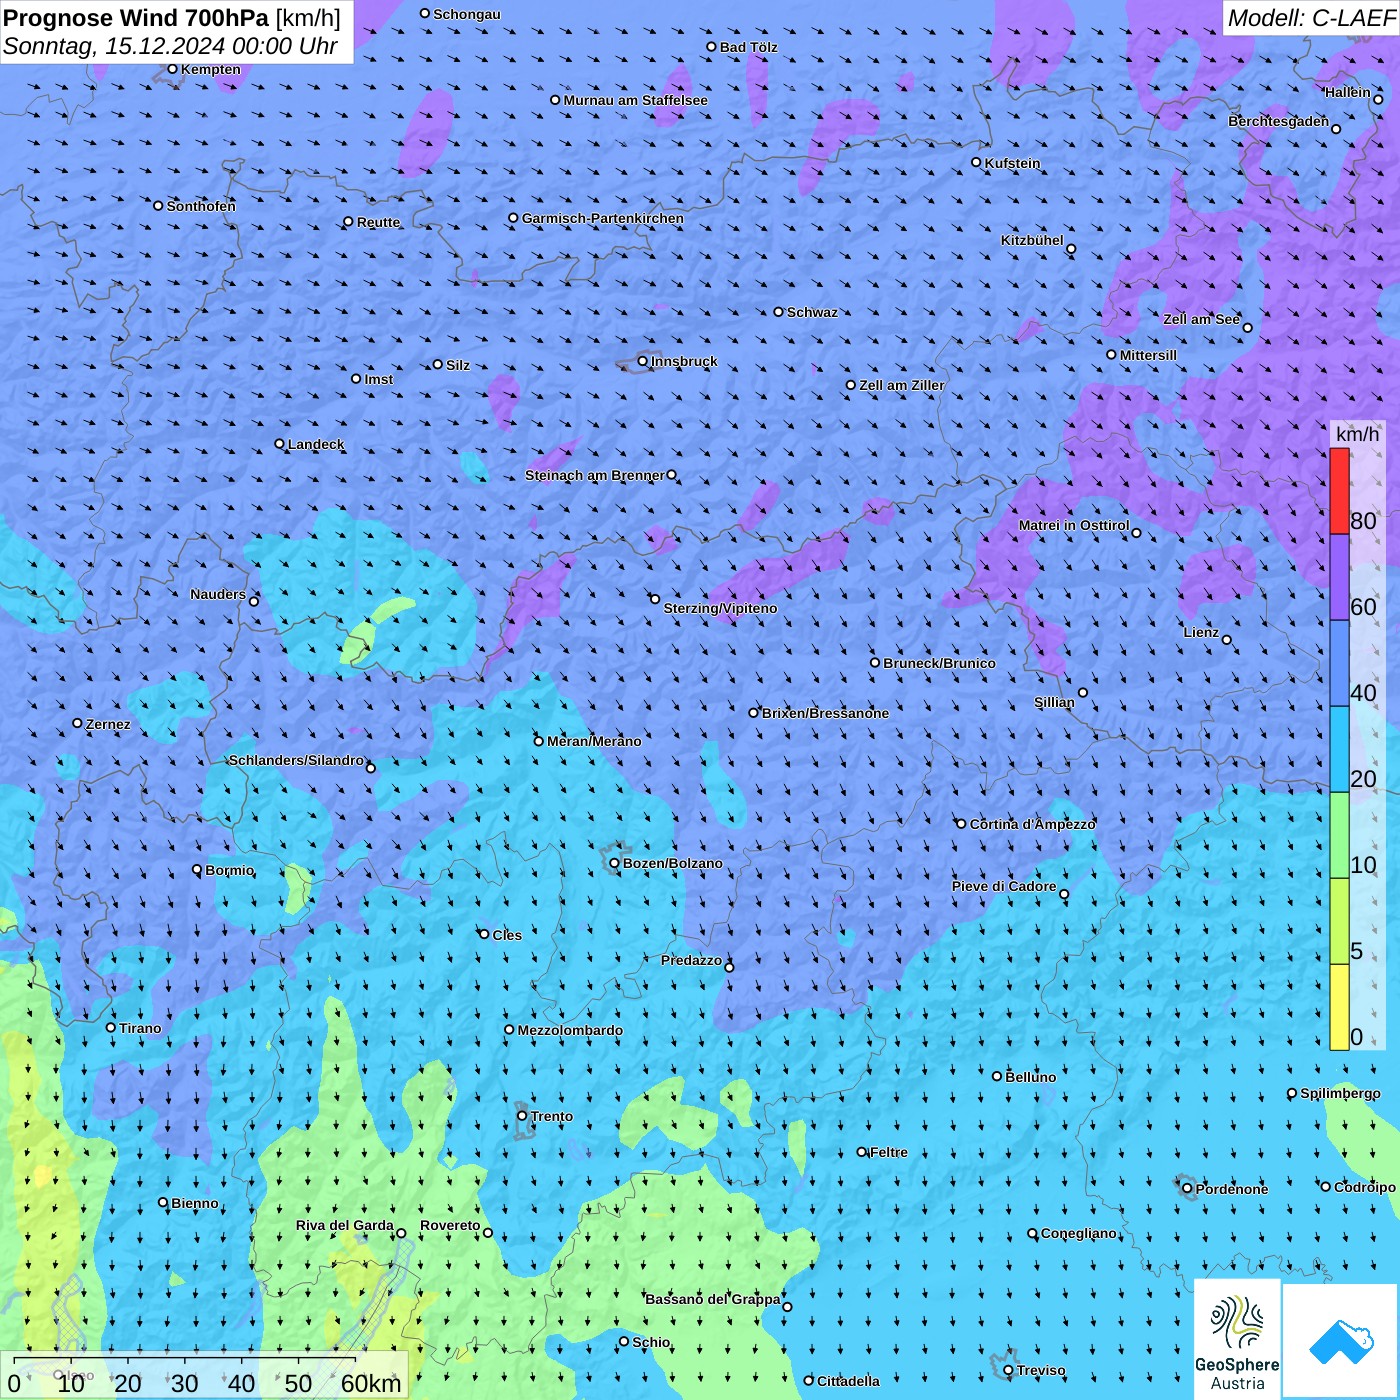
Task: Click the legend value '20'
Action: tap(1363, 779)
